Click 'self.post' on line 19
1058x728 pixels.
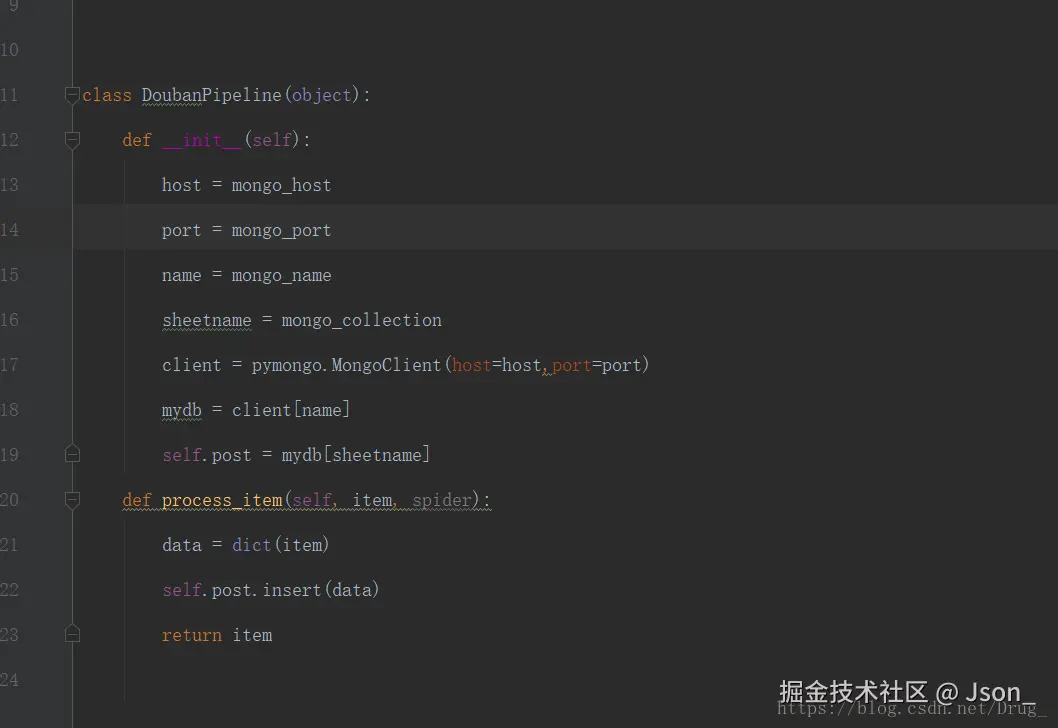tap(206, 455)
